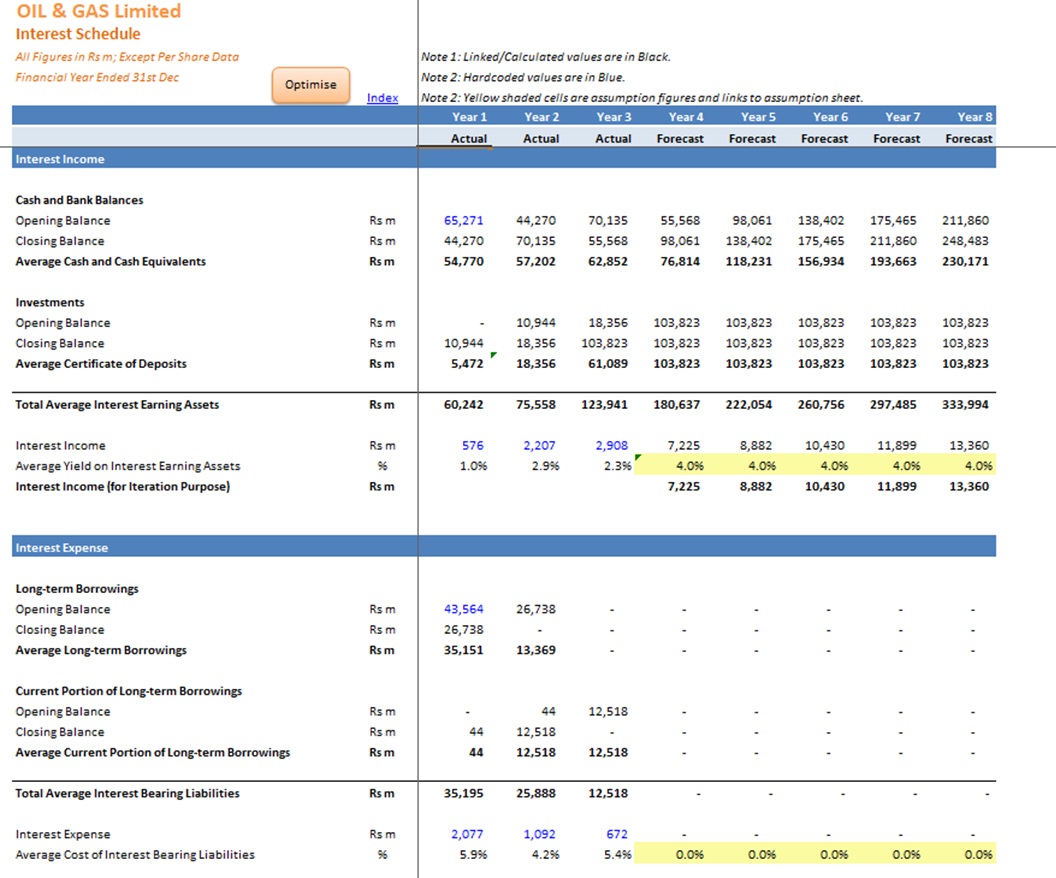Select the Interest Expense section header
The image size is (1056, 878).
504,547
